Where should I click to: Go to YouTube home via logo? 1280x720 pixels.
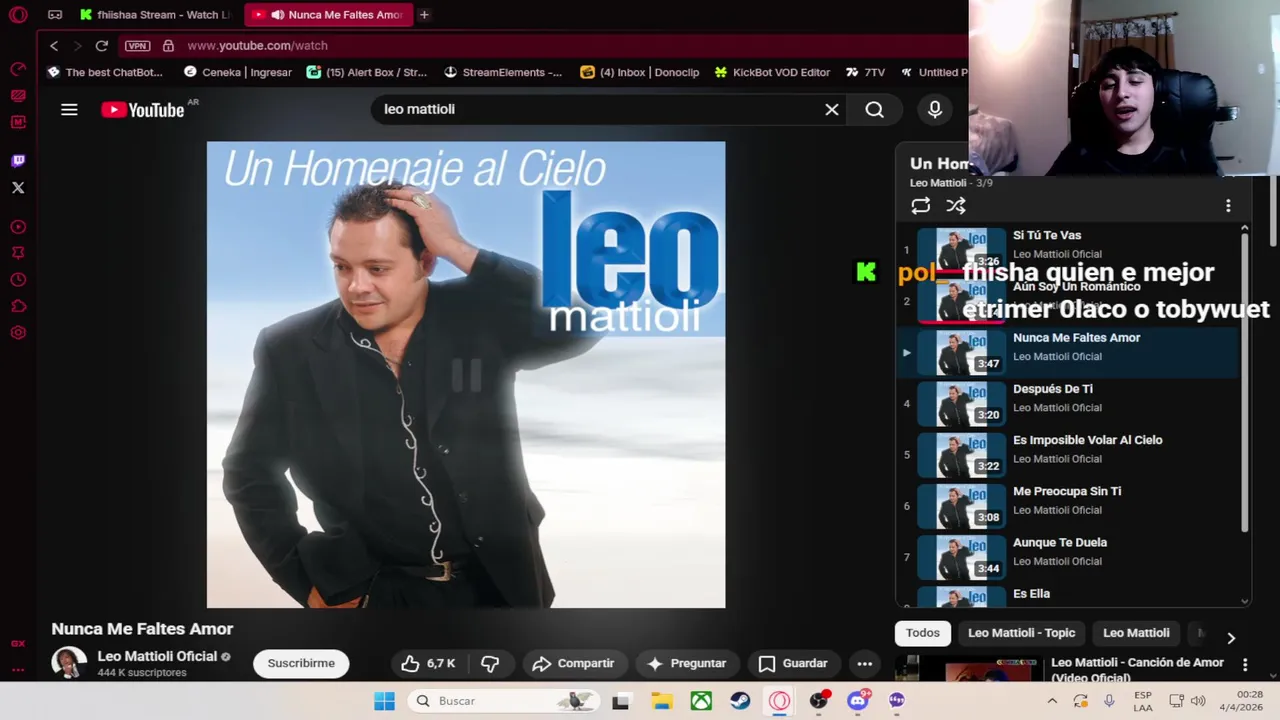click(143, 110)
